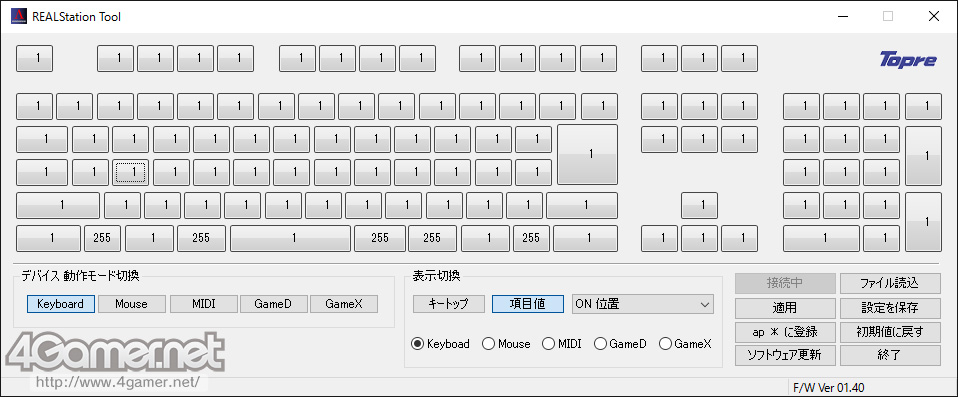Click the 適用 apply button
The image size is (958, 397).
pos(784,308)
